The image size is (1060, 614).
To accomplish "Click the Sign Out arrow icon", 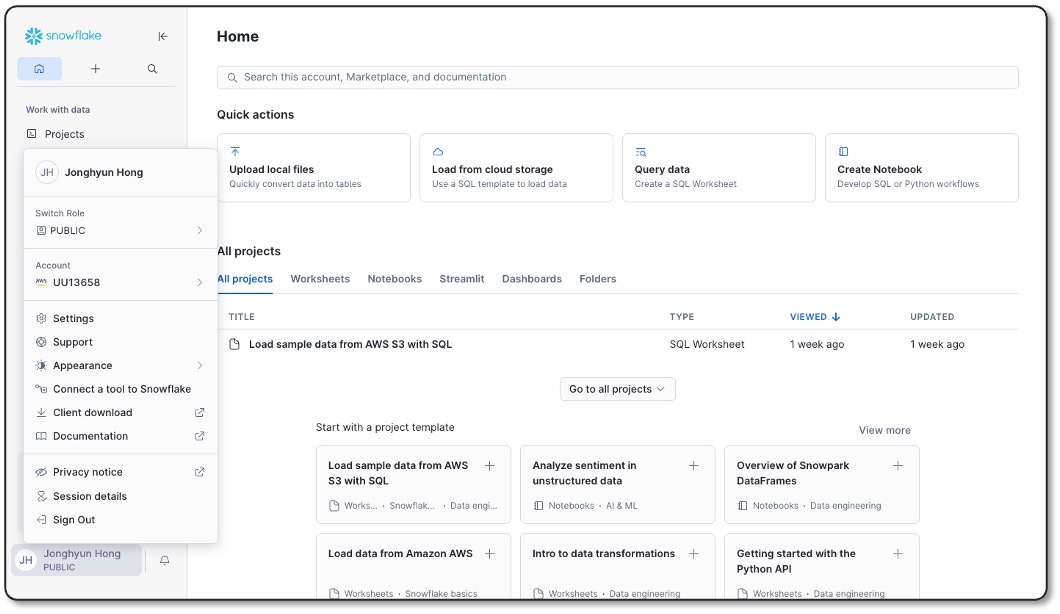I will click(x=41, y=520).
